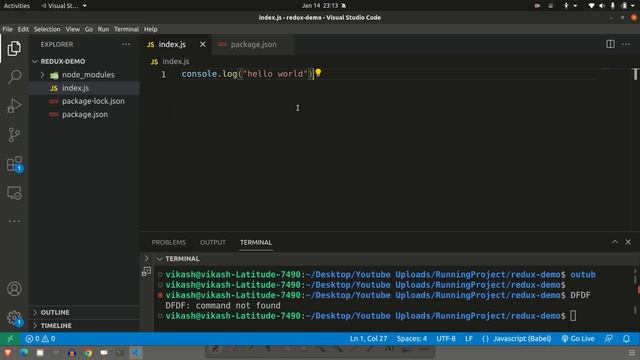
Task: Close the bottom terminal panel
Action: [x=628, y=242]
